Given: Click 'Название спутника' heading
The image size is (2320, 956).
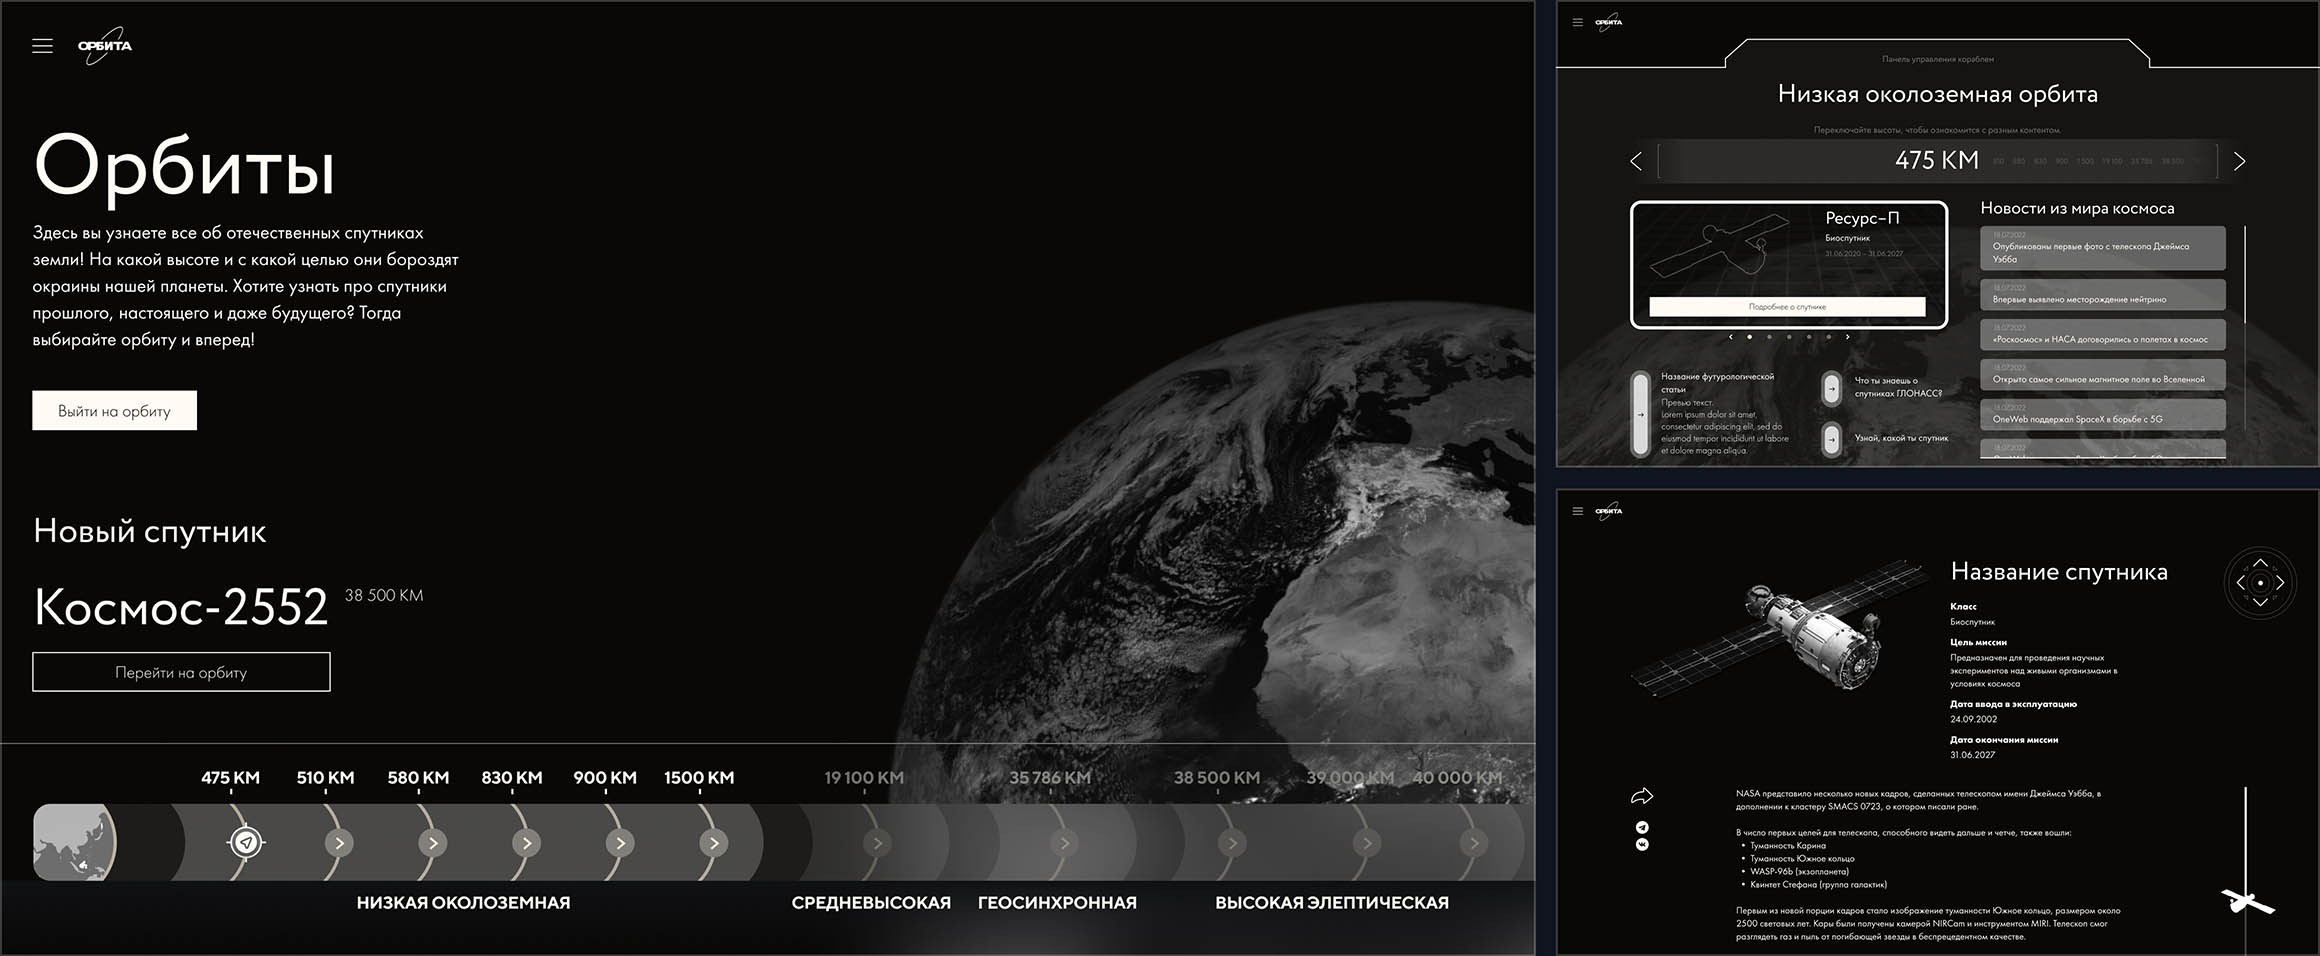Looking at the screenshot, I should tap(2059, 572).
